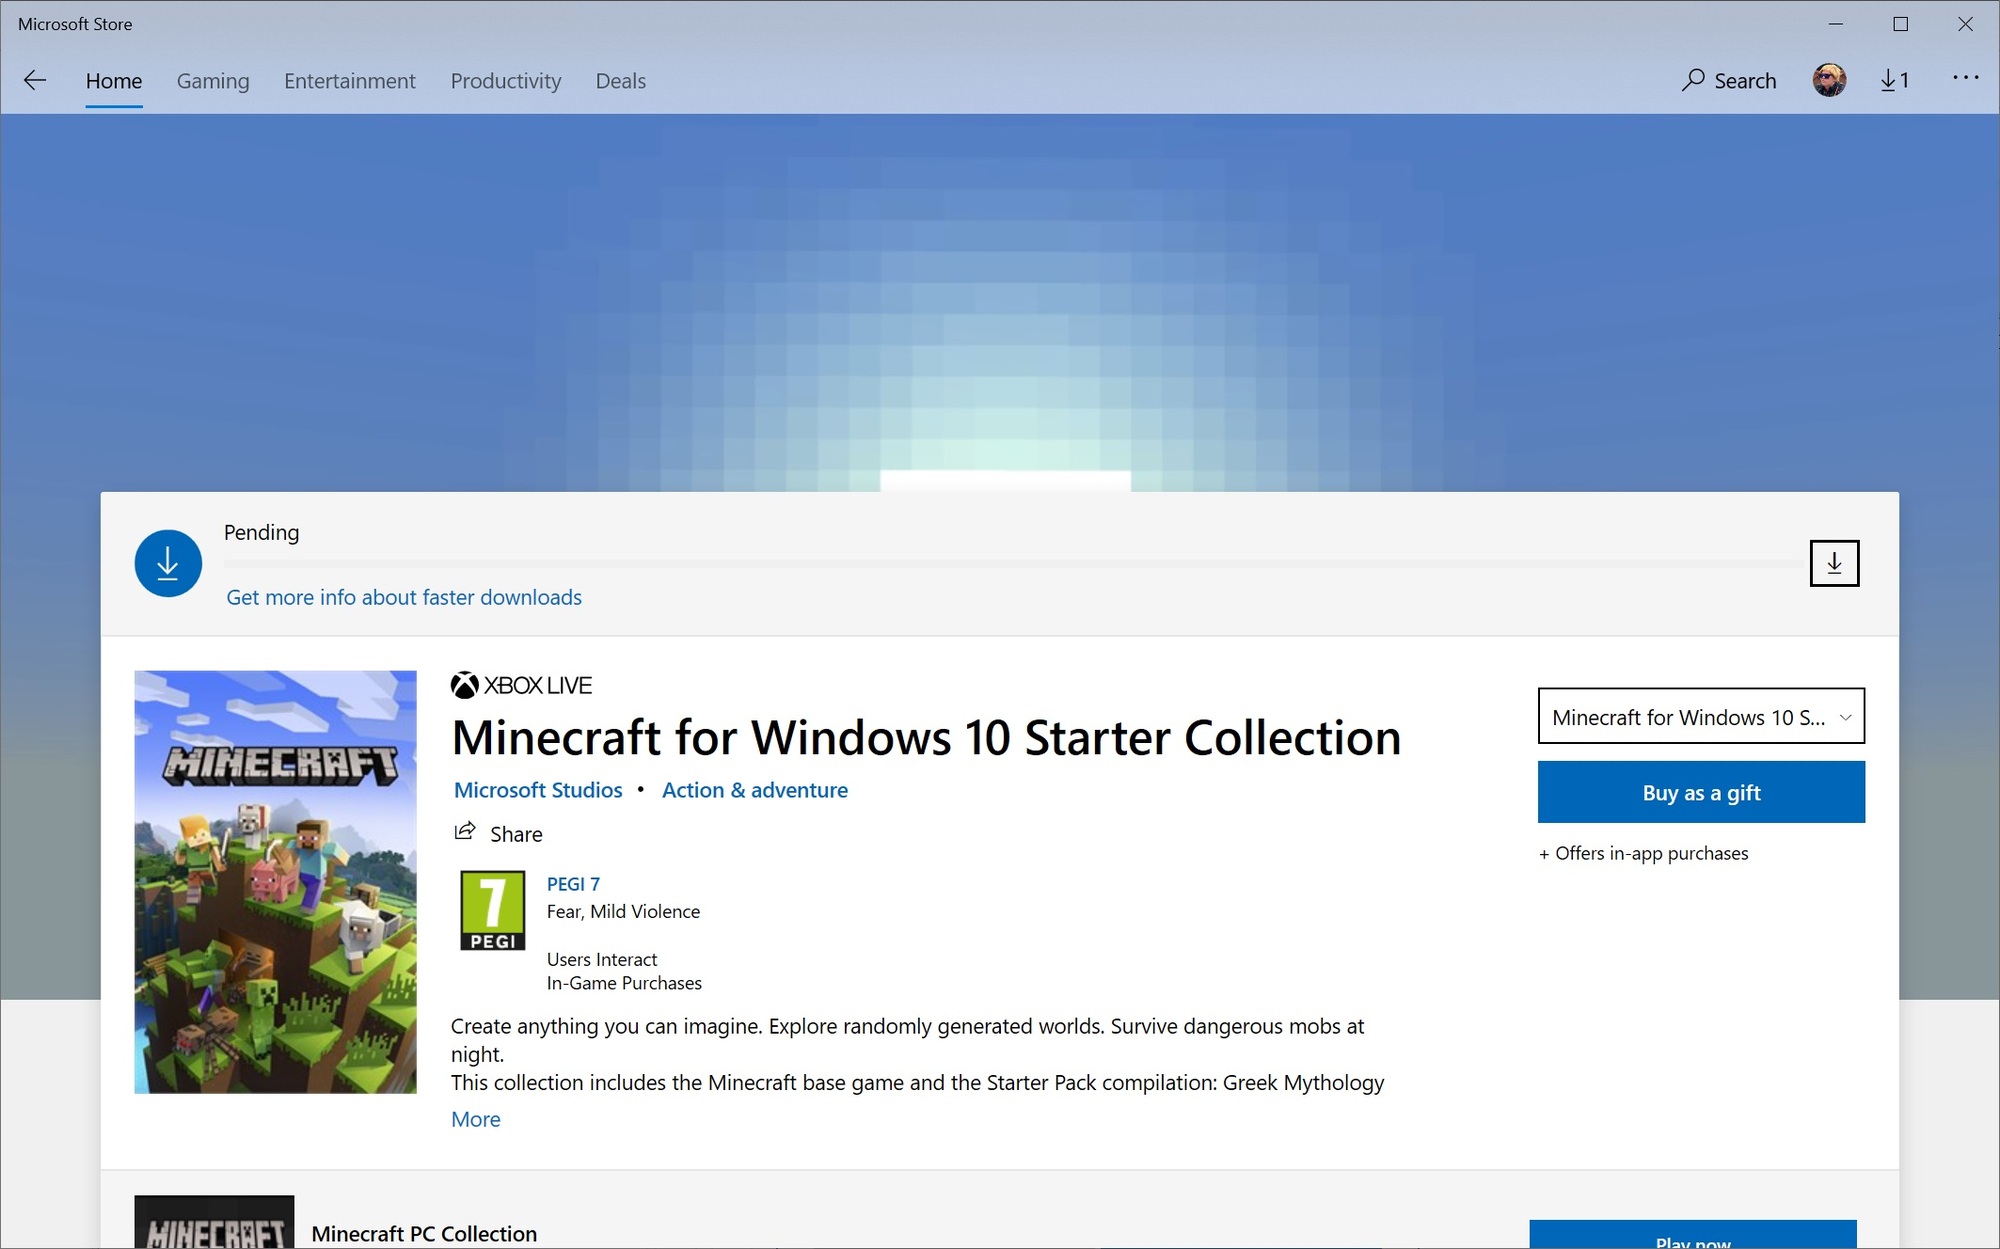Image resolution: width=2000 pixels, height=1249 pixels.
Task: Open the Microsoft Studios publisher link
Action: click(x=538, y=790)
